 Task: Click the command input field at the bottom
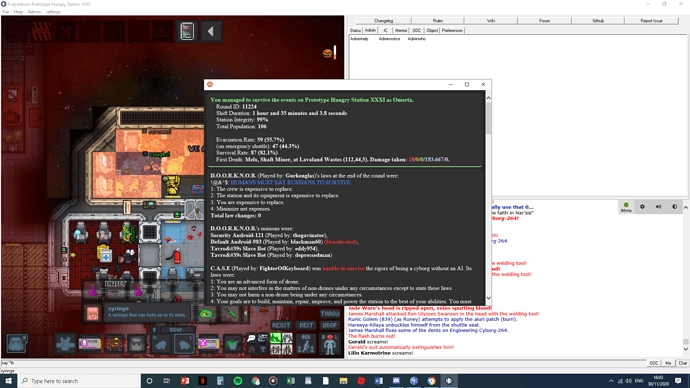[x=323, y=363]
